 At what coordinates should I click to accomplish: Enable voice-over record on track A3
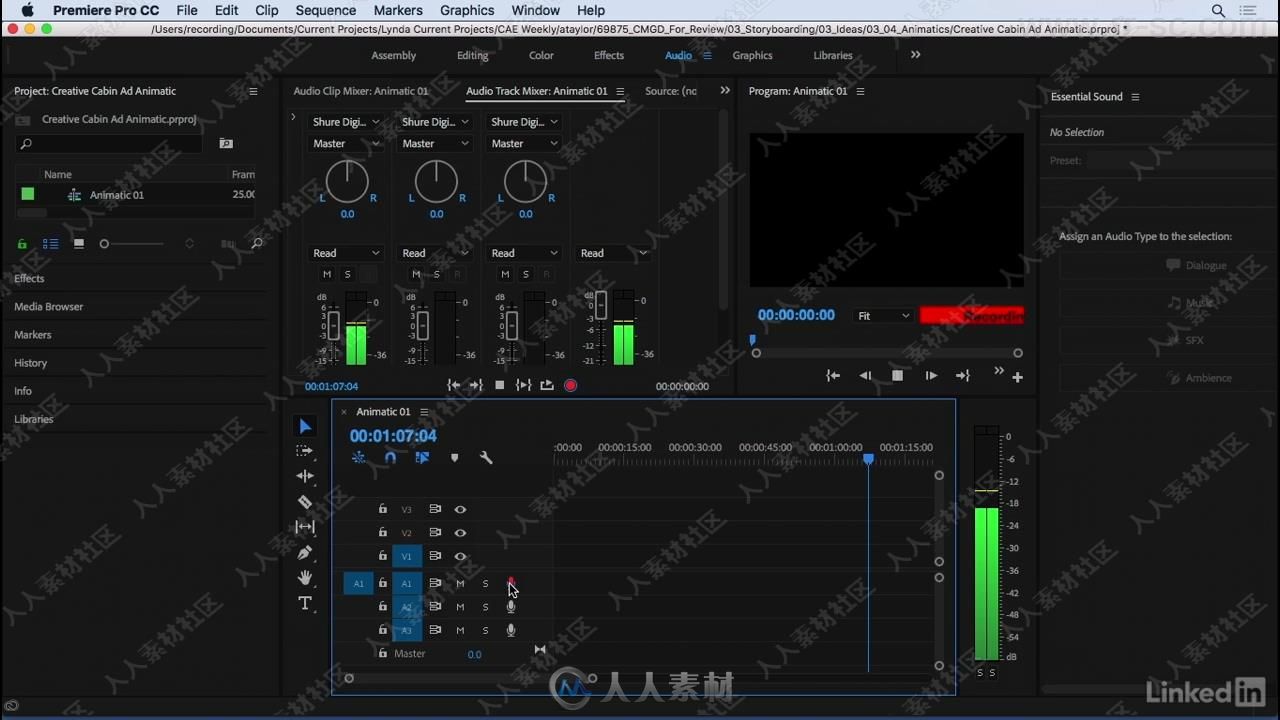pyautogui.click(x=511, y=630)
